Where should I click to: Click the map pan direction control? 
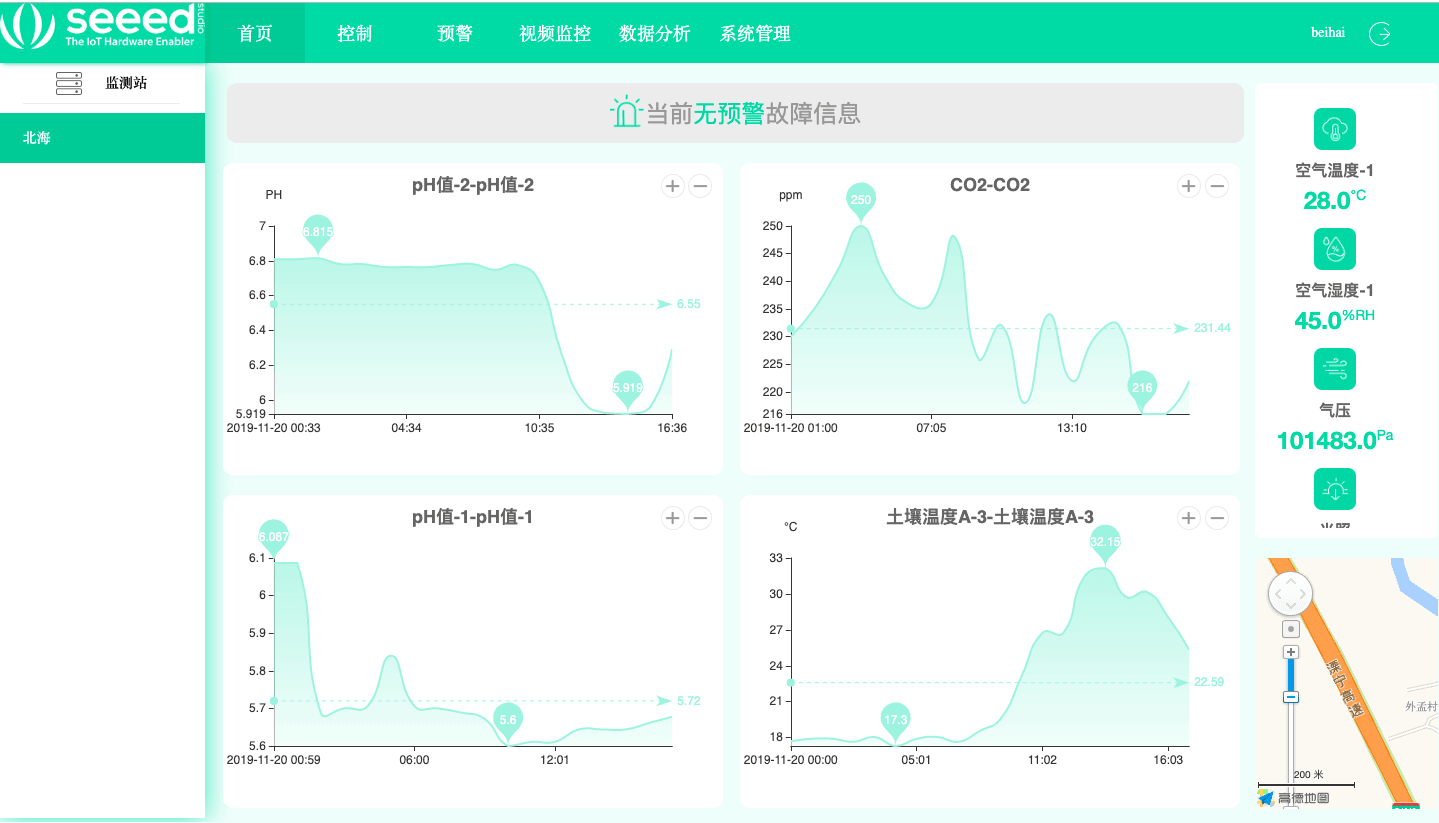click(x=1291, y=593)
